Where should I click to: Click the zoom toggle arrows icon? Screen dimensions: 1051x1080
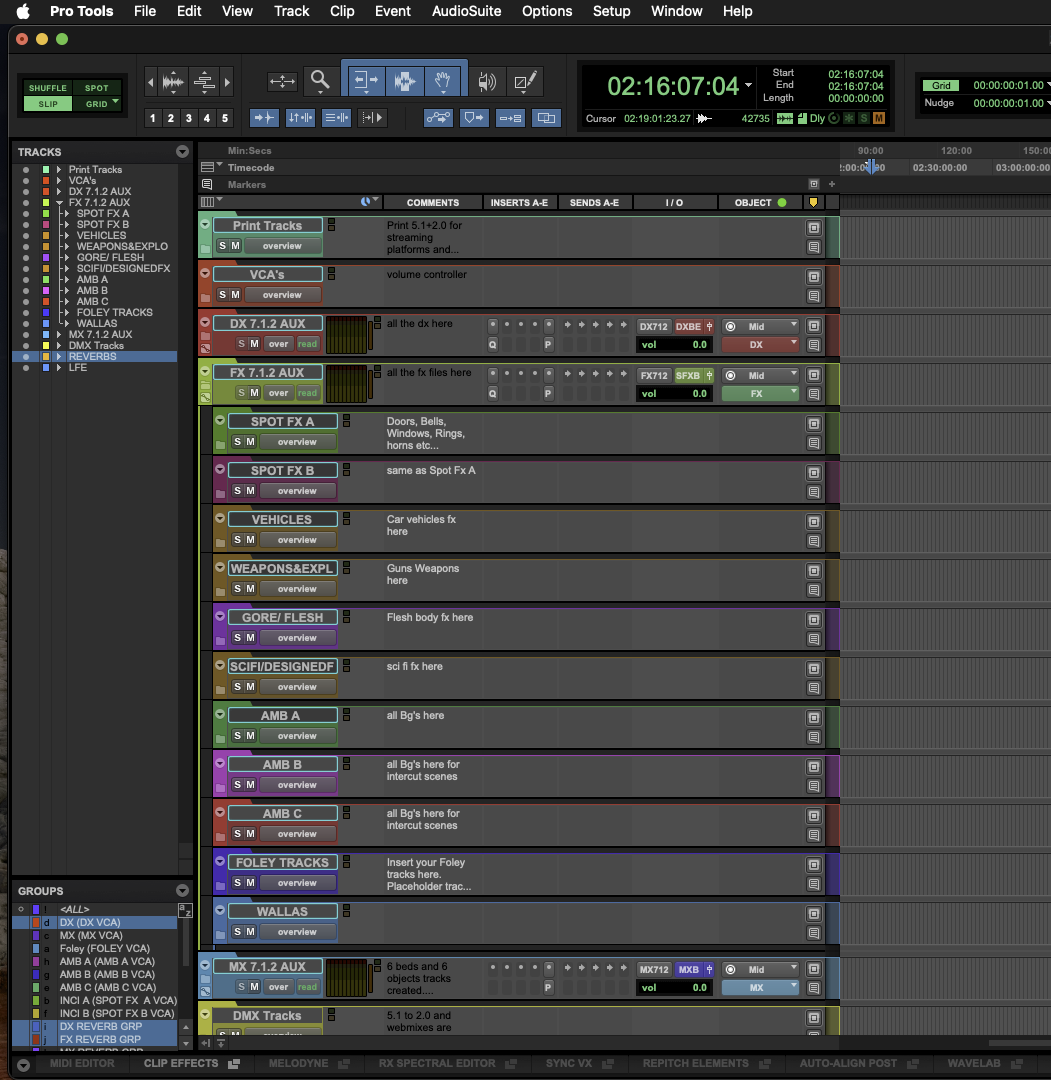[282, 82]
